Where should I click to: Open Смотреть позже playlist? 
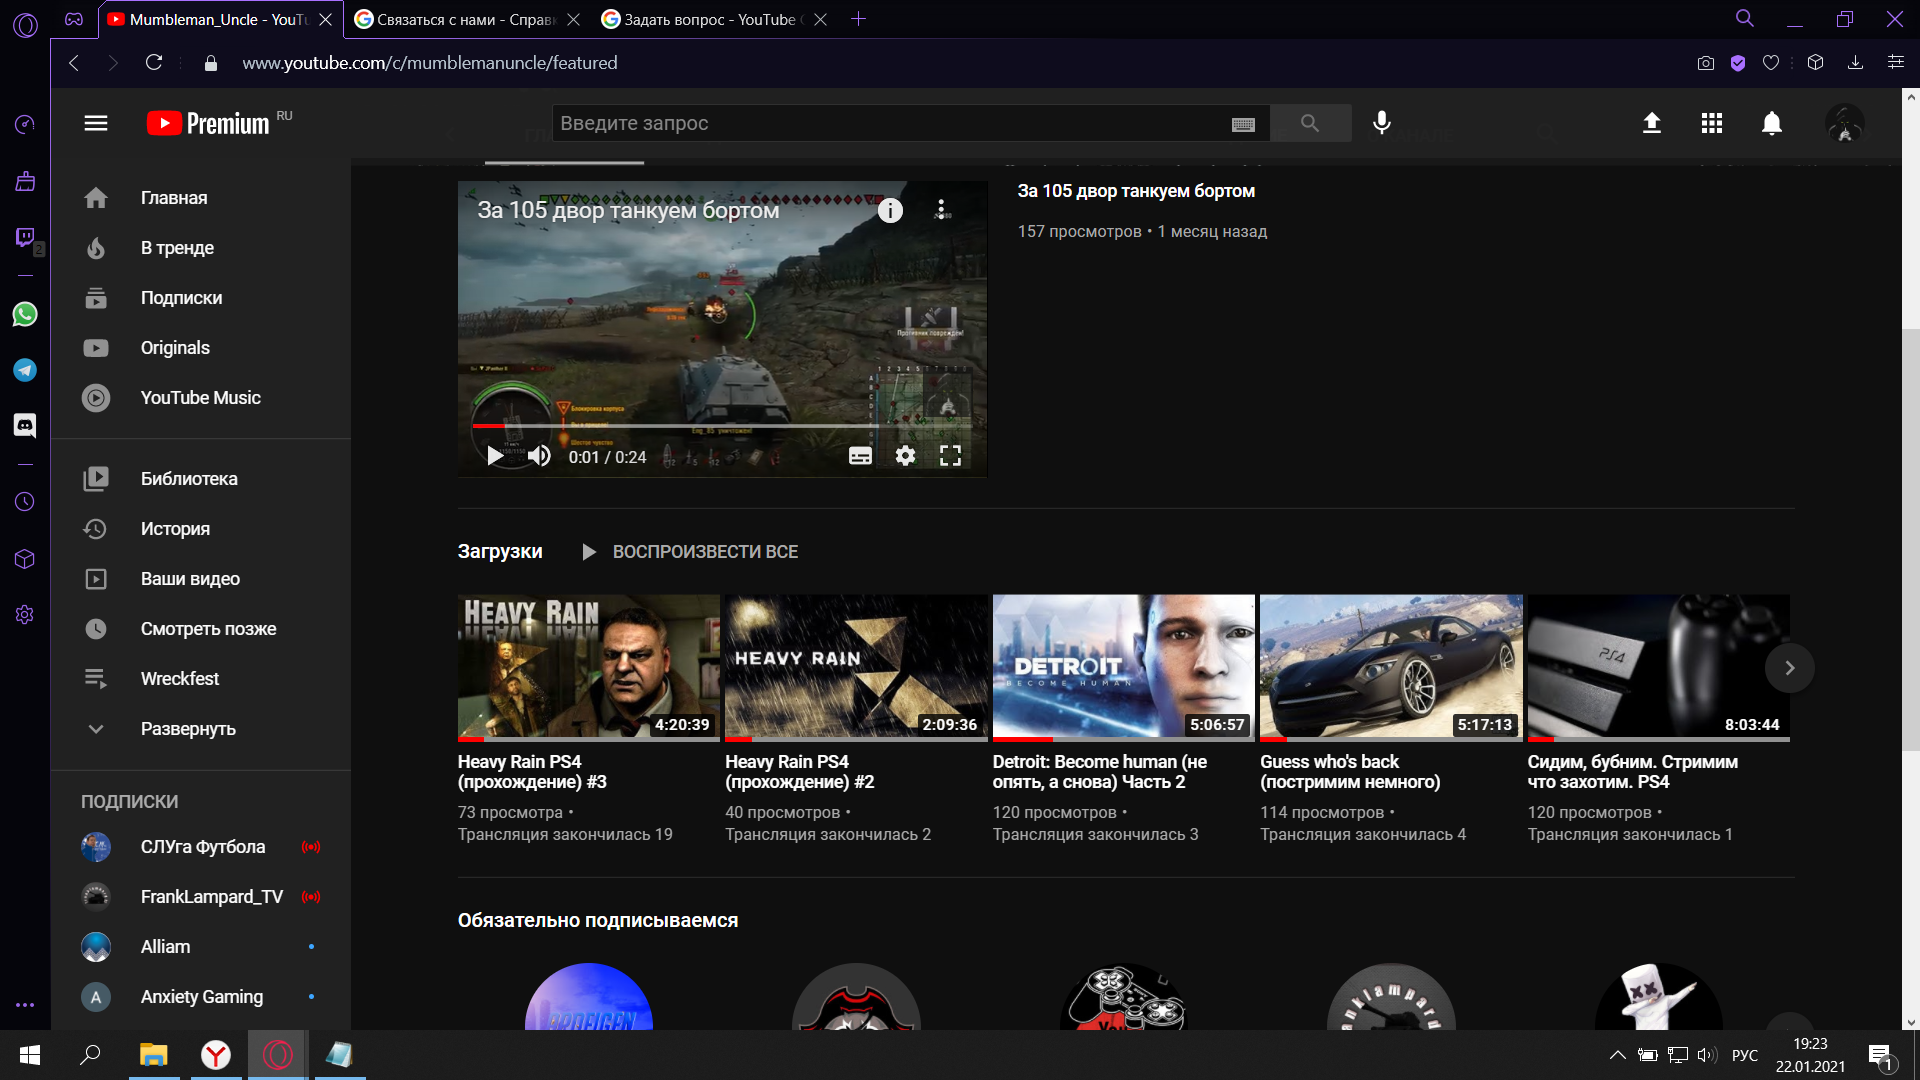(x=200, y=629)
